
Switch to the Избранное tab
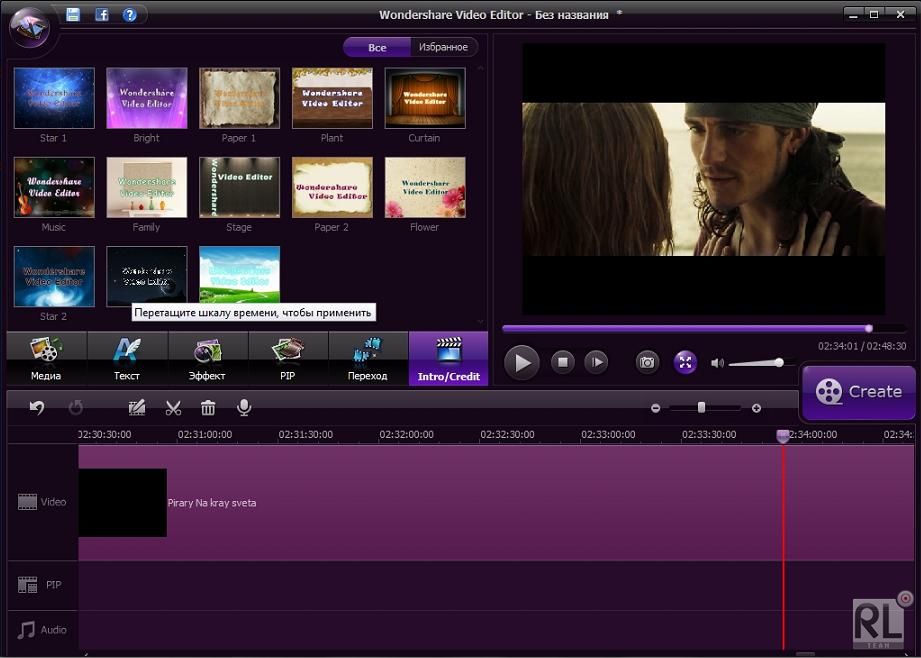pos(443,46)
